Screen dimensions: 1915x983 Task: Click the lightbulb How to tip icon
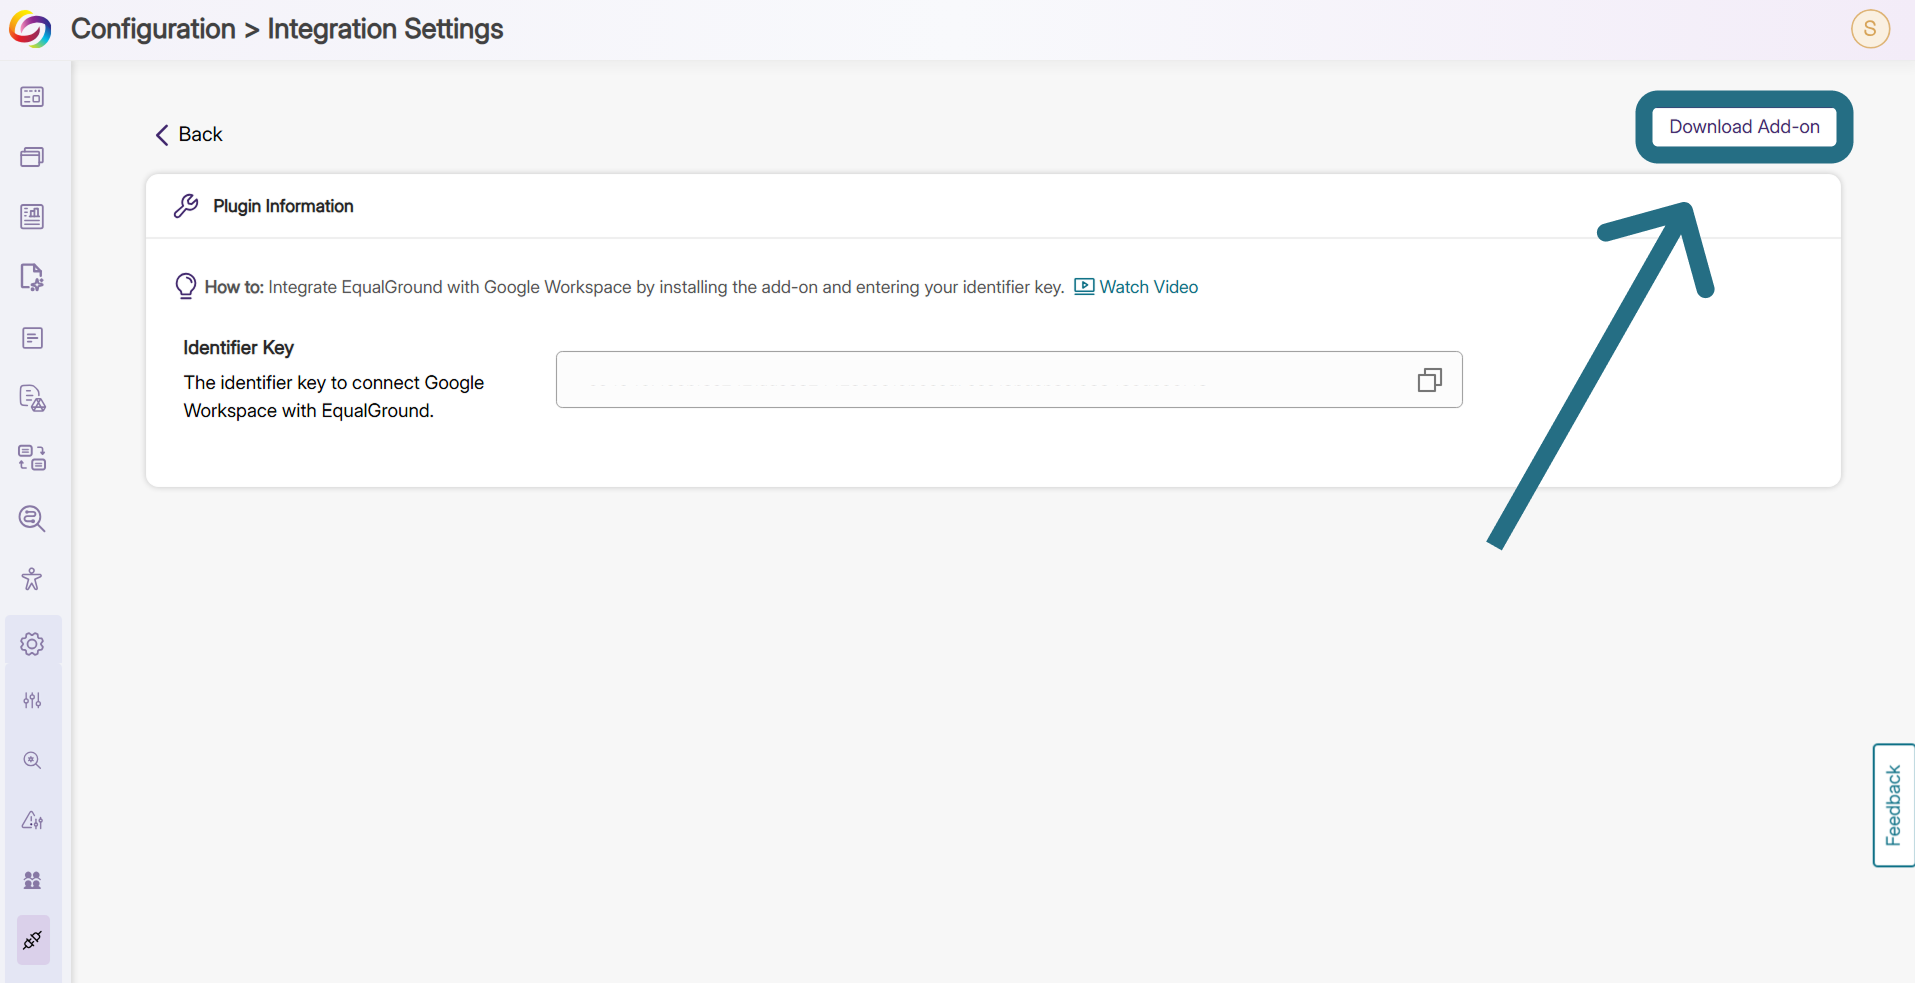186,286
